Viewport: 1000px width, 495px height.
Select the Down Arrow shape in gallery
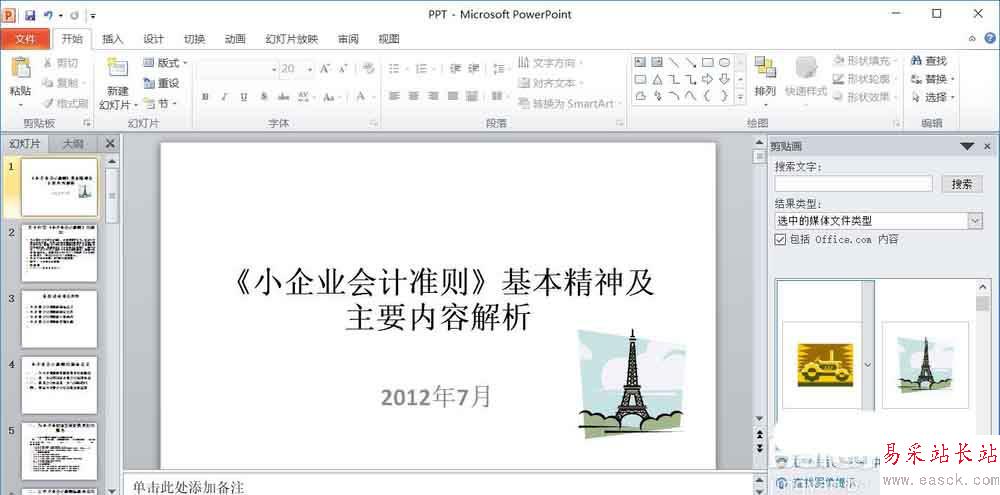tap(724, 79)
